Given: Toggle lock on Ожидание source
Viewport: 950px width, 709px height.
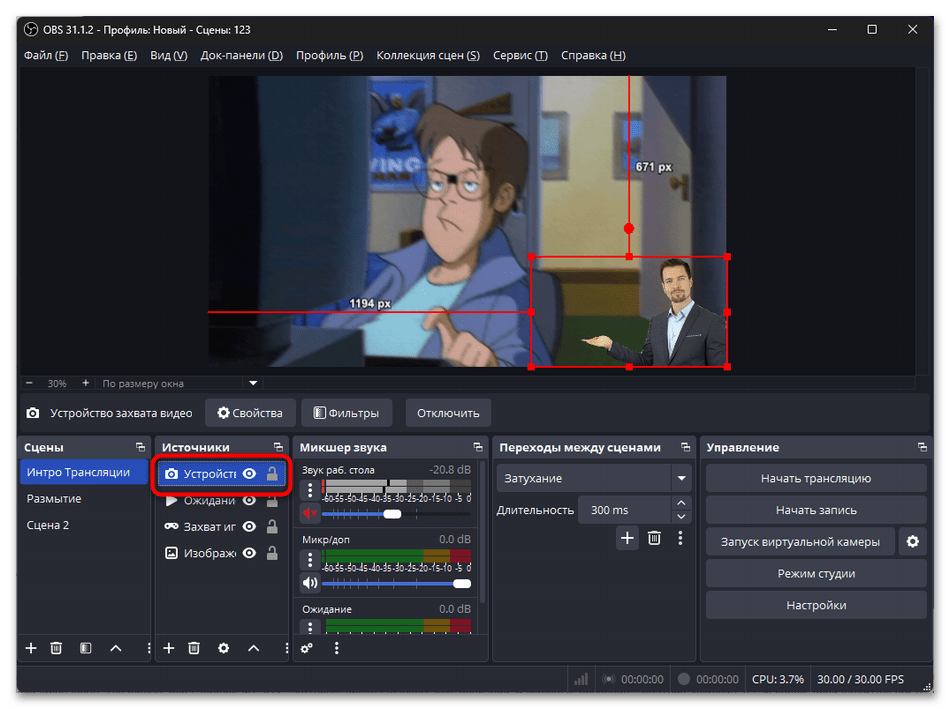Looking at the screenshot, I should [272, 501].
